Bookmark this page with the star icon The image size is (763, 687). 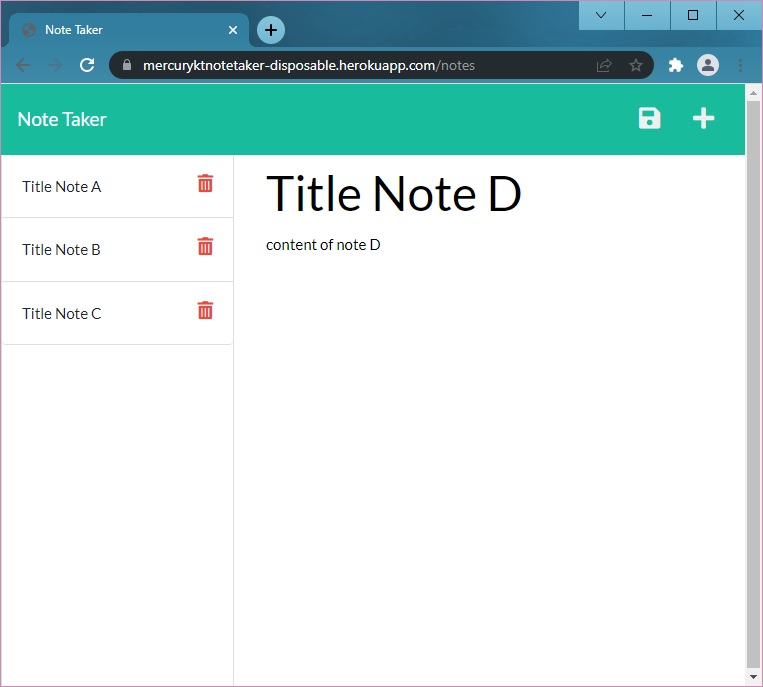click(636, 65)
